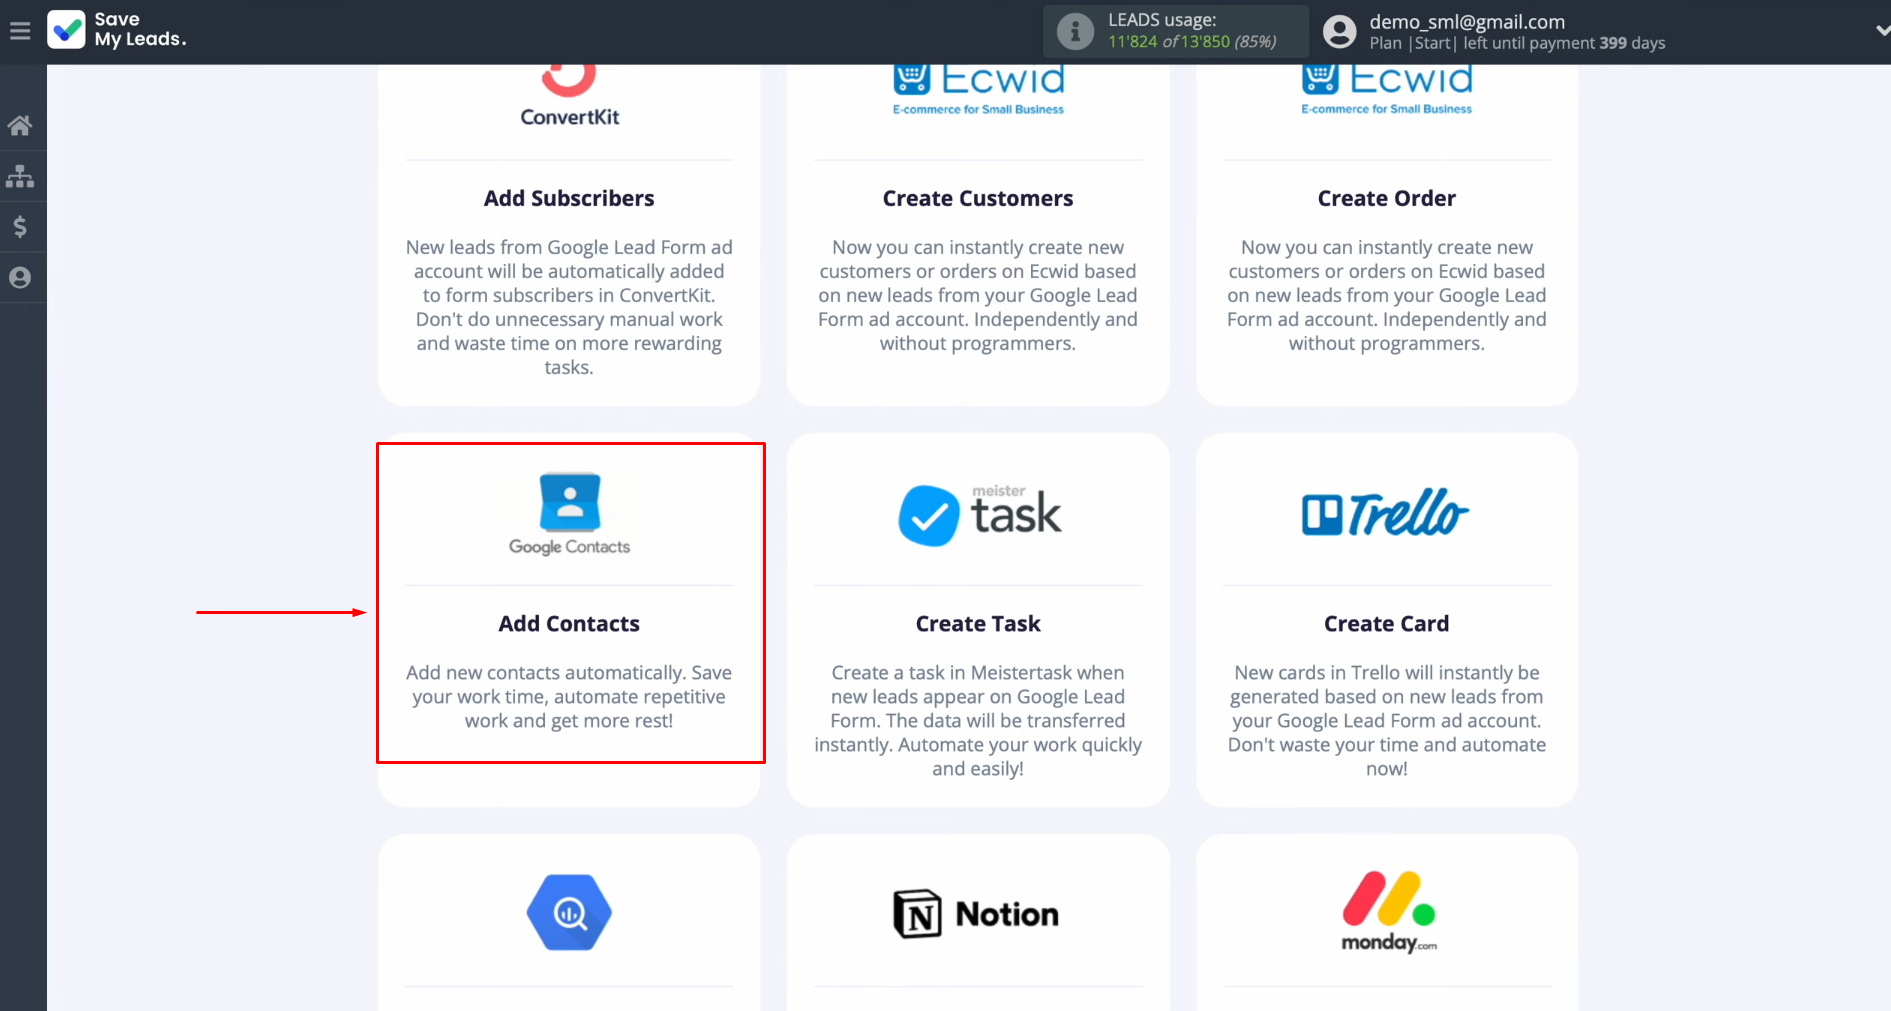Click the Save My Leads brand name
The width and height of the screenshot is (1891, 1011).
(x=140, y=29)
